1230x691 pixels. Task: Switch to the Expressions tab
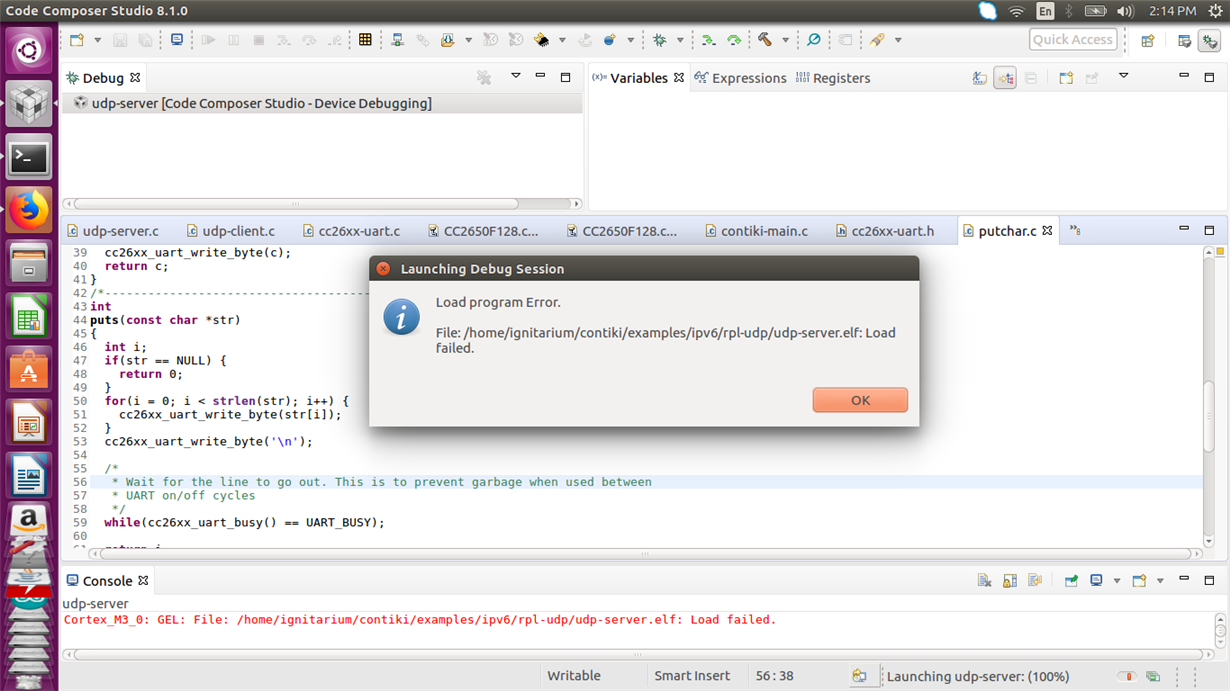(740, 78)
